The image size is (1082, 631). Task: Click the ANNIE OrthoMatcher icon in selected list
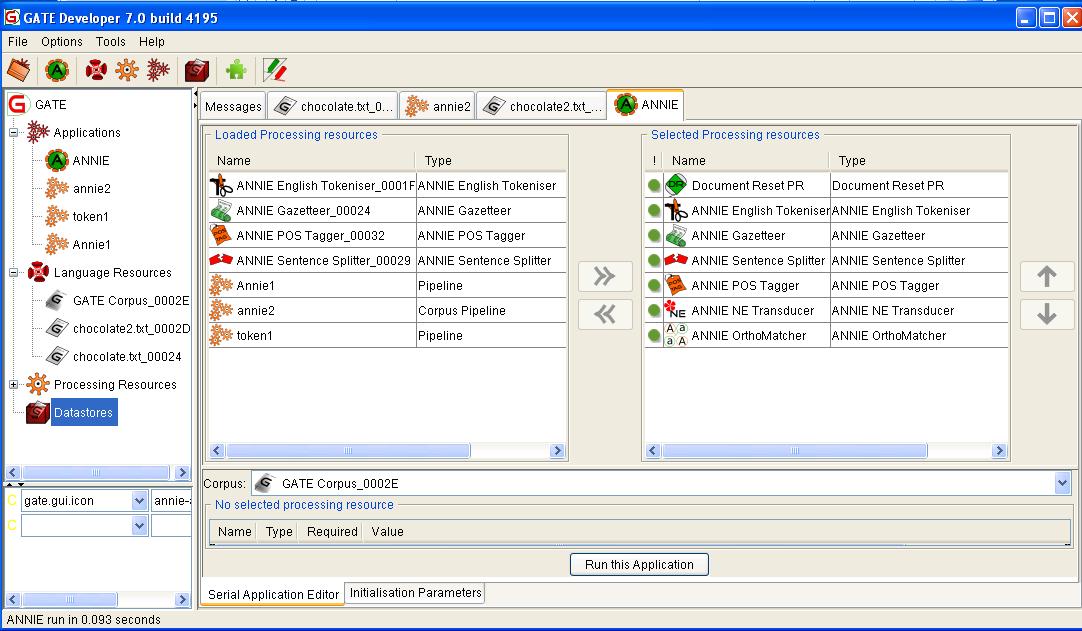[x=676, y=335]
